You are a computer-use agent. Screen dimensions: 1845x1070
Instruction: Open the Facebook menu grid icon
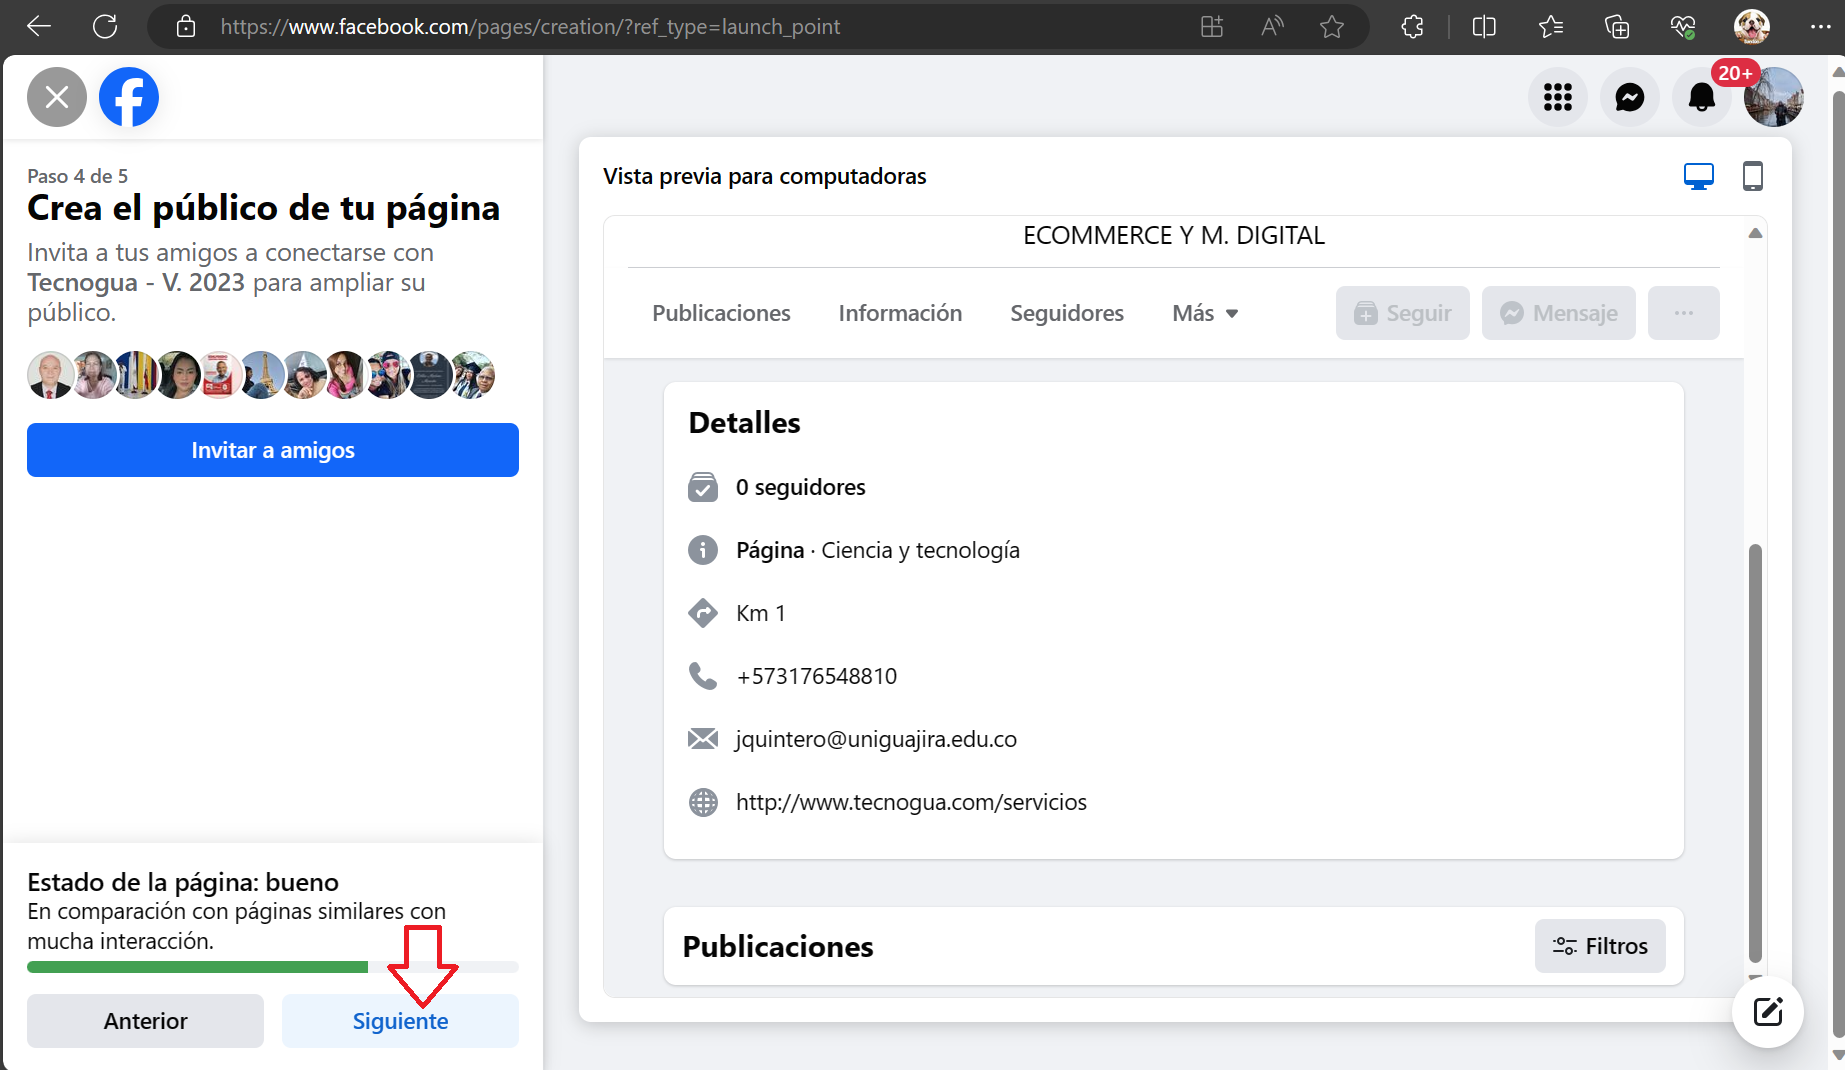pos(1557,97)
